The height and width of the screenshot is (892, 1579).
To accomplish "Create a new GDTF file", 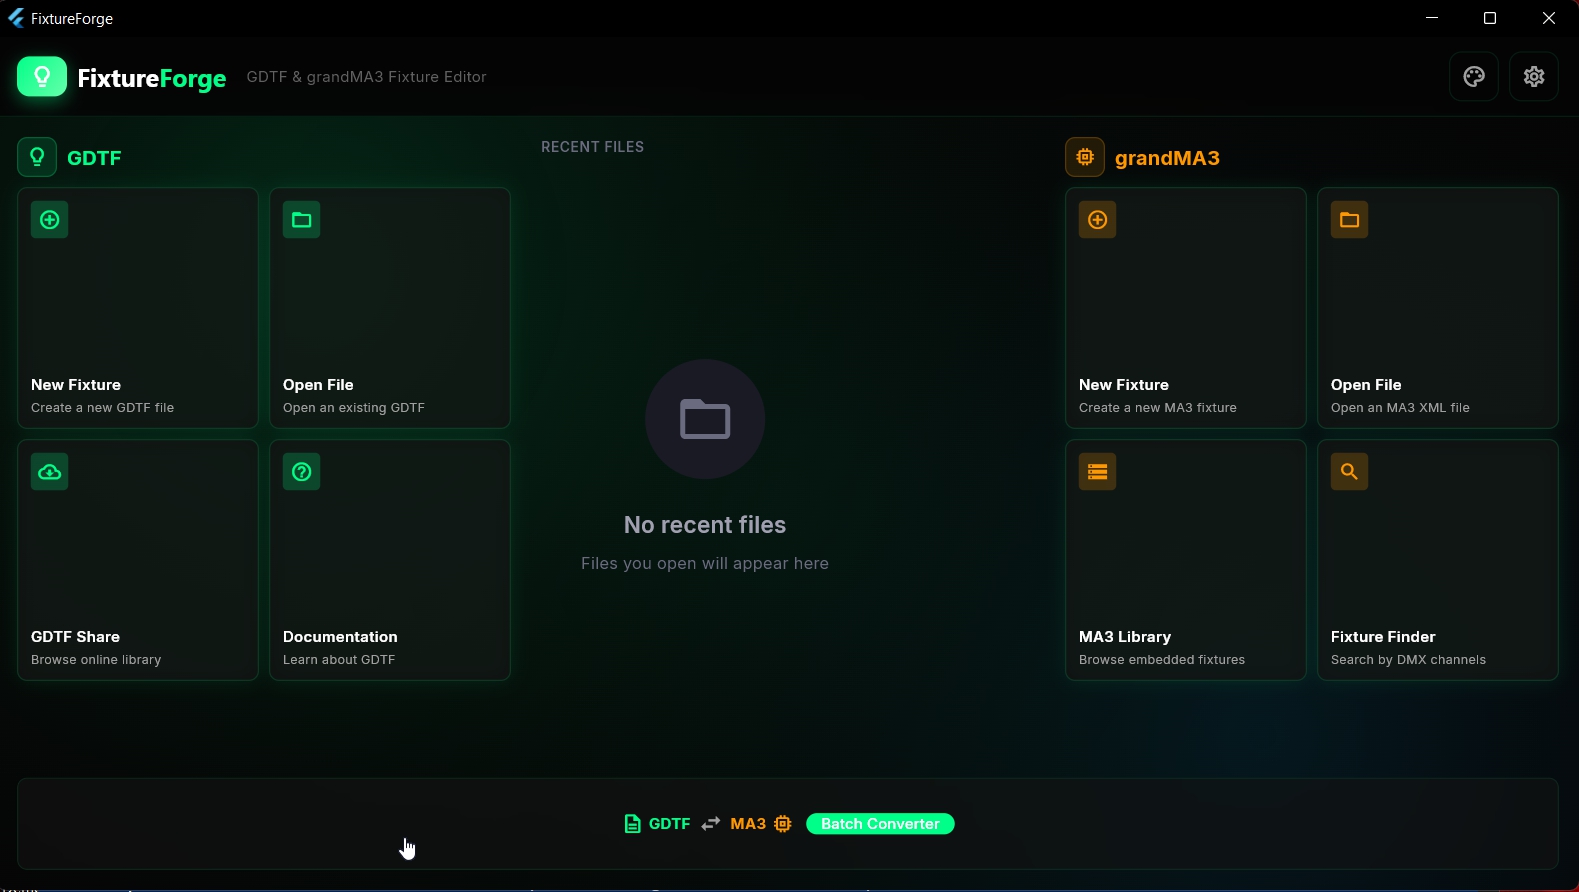I will pos(138,308).
